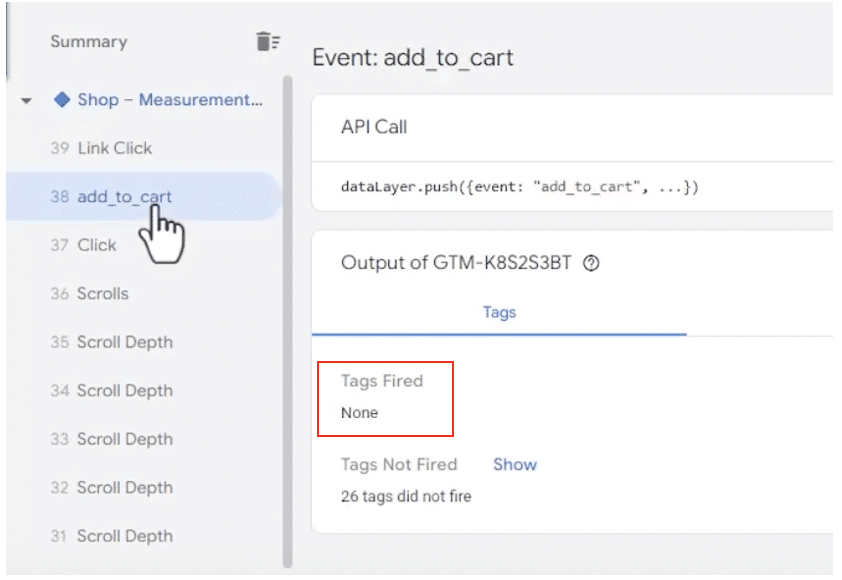Image resolution: width=842 pixels, height=580 pixels.
Task: Select event 38 add_to_cart
Action: pyautogui.click(x=120, y=197)
